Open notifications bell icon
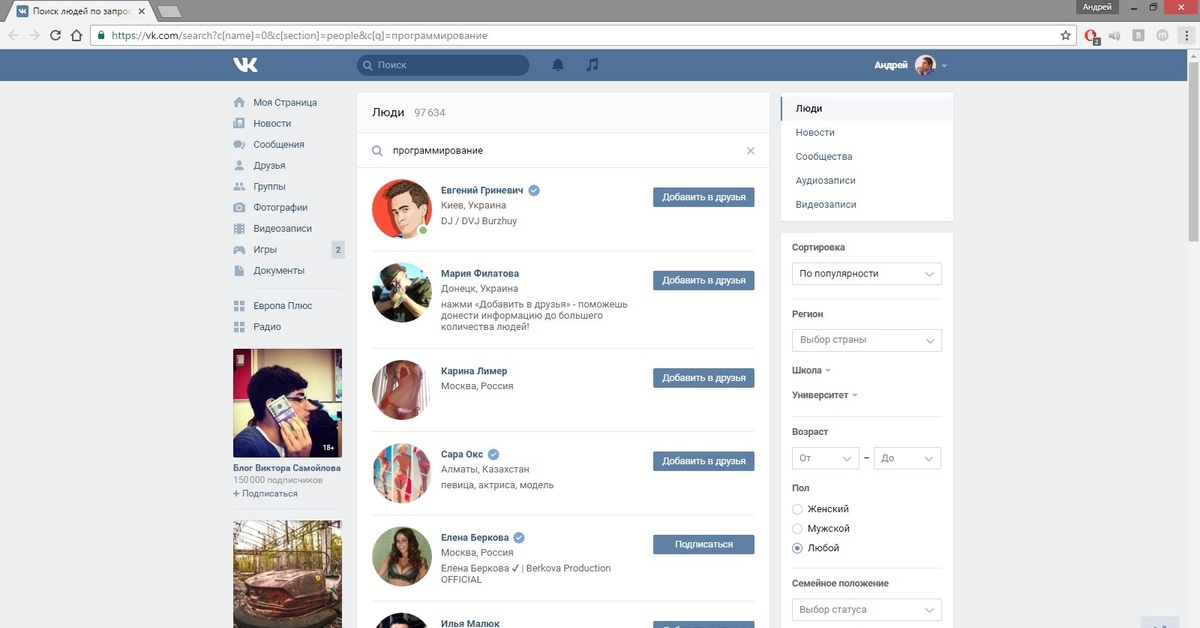 pyautogui.click(x=558, y=65)
